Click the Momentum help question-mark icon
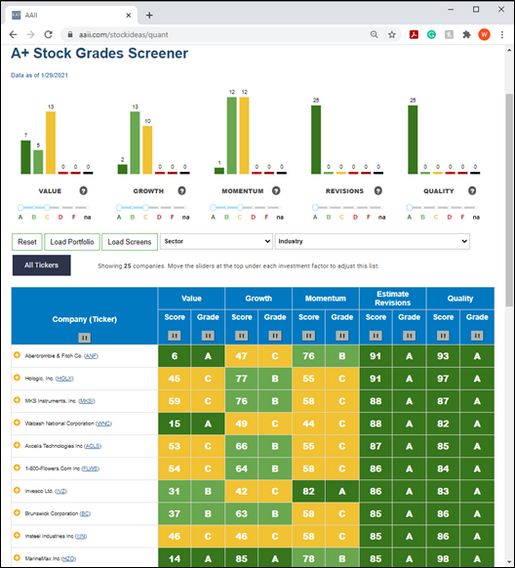 (x=276, y=191)
